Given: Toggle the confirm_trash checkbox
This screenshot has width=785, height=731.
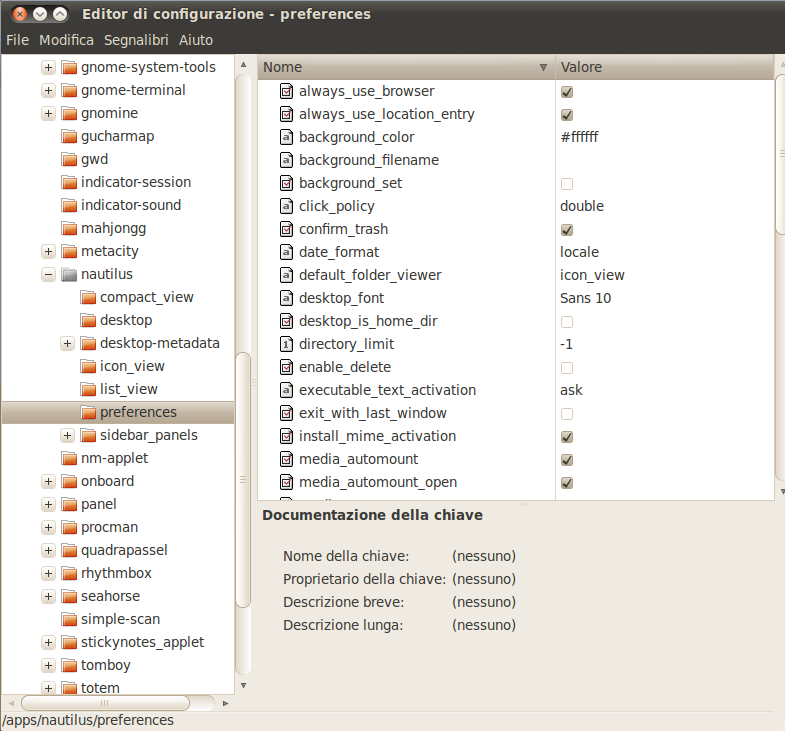Looking at the screenshot, I should pos(567,230).
